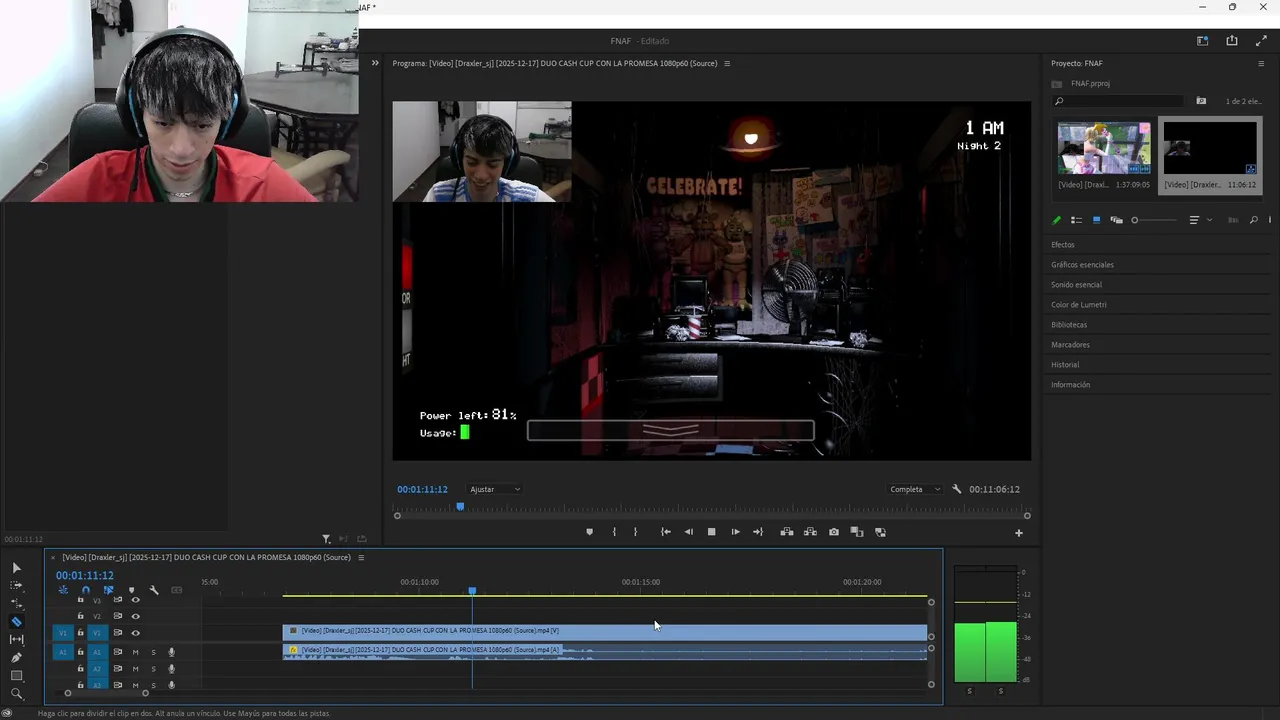This screenshot has width=1280, height=720.
Task: Select the Rectangle tool
Action: [16, 675]
